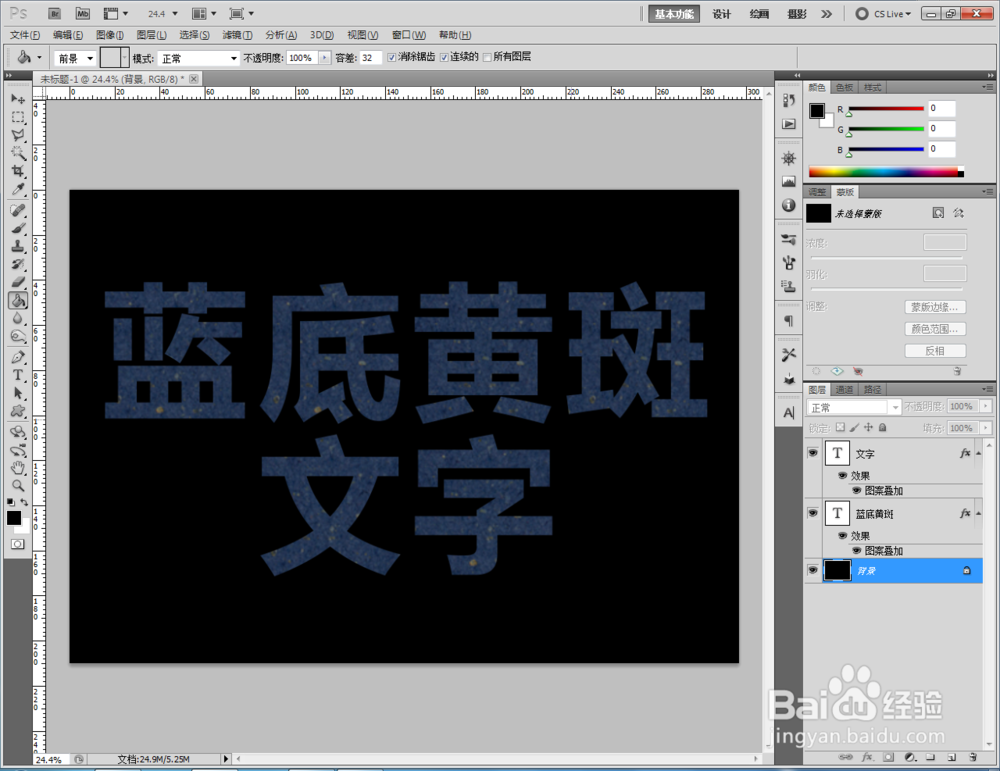Switch to 绘画 workspace
Viewport: 1000px width, 771px height.
click(759, 14)
